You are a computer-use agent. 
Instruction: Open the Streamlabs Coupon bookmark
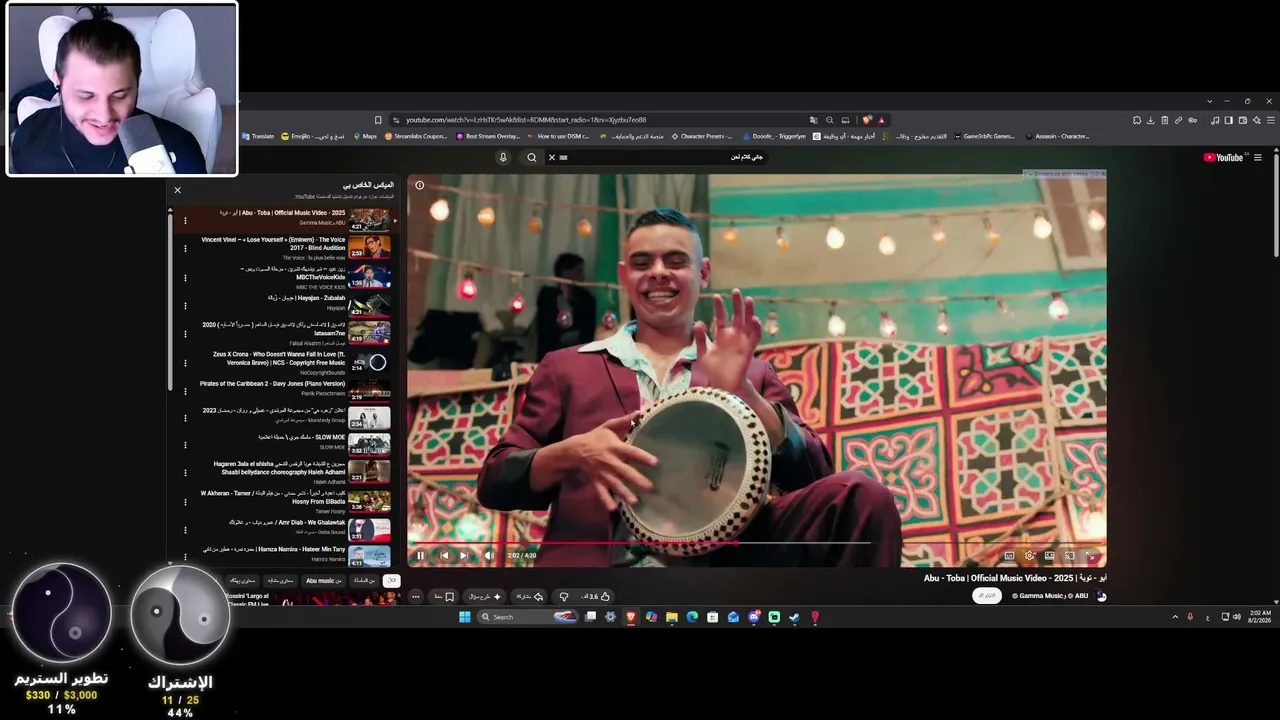click(x=417, y=136)
